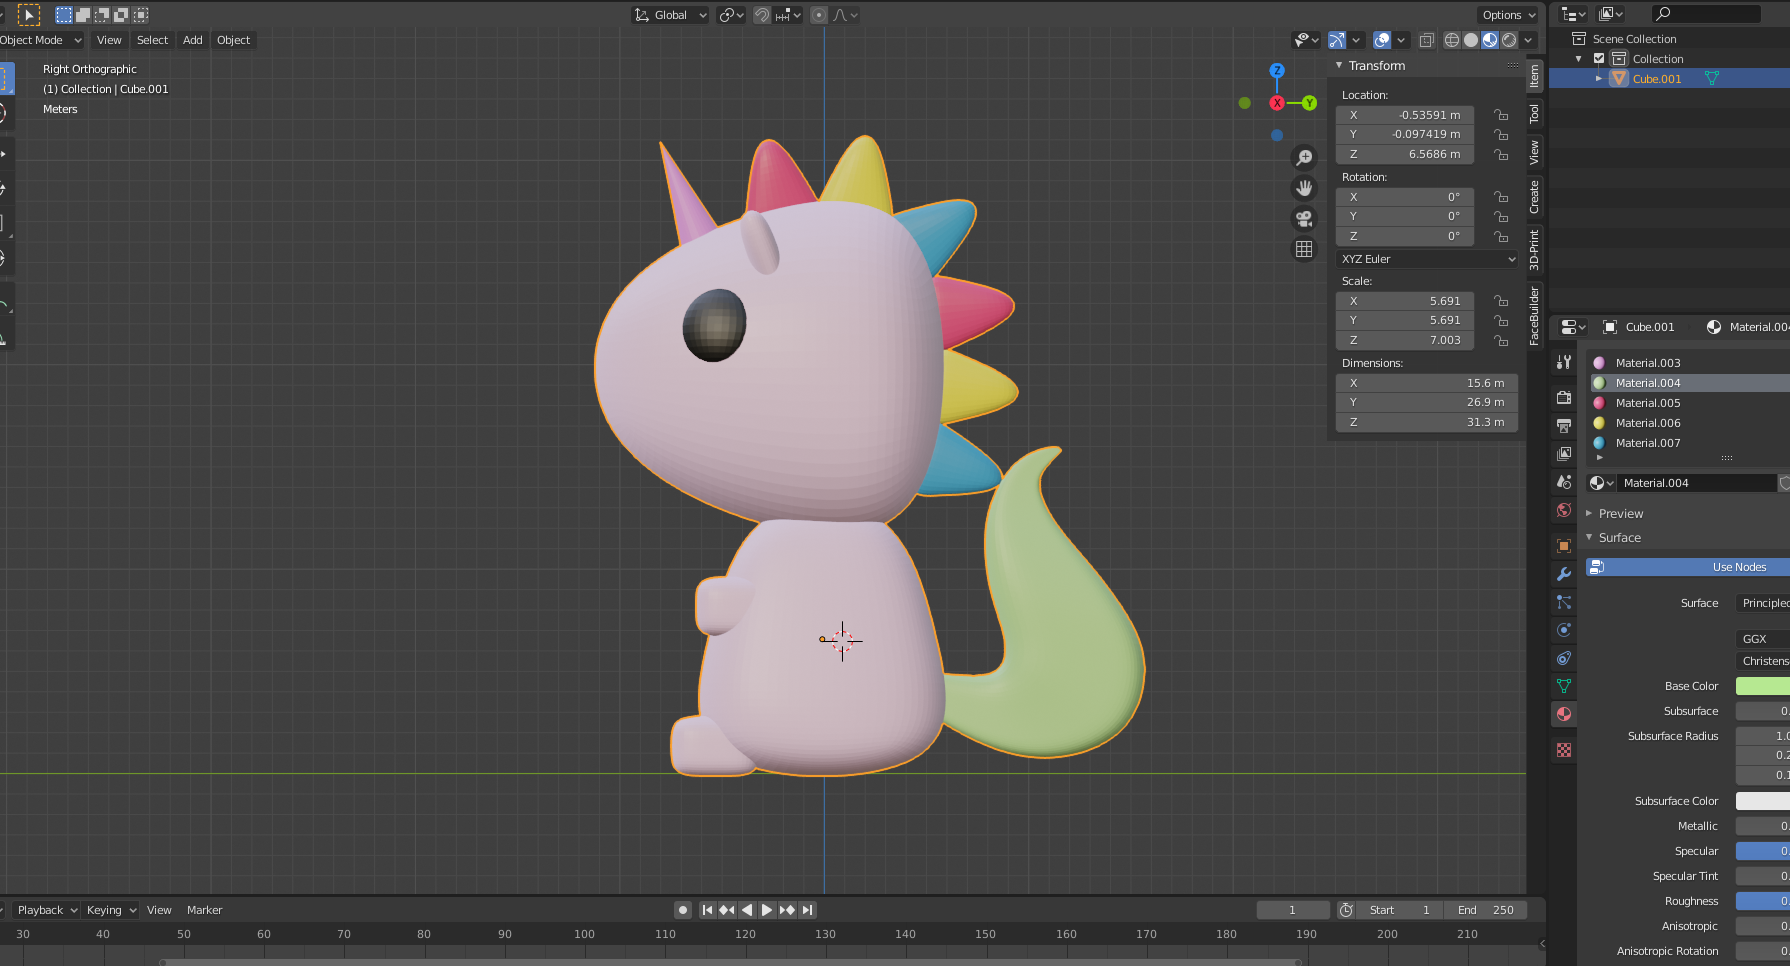Switch to orthographic grid view icon
The width and height of the screenshot is (1790, 966).
click(1304, 249)
